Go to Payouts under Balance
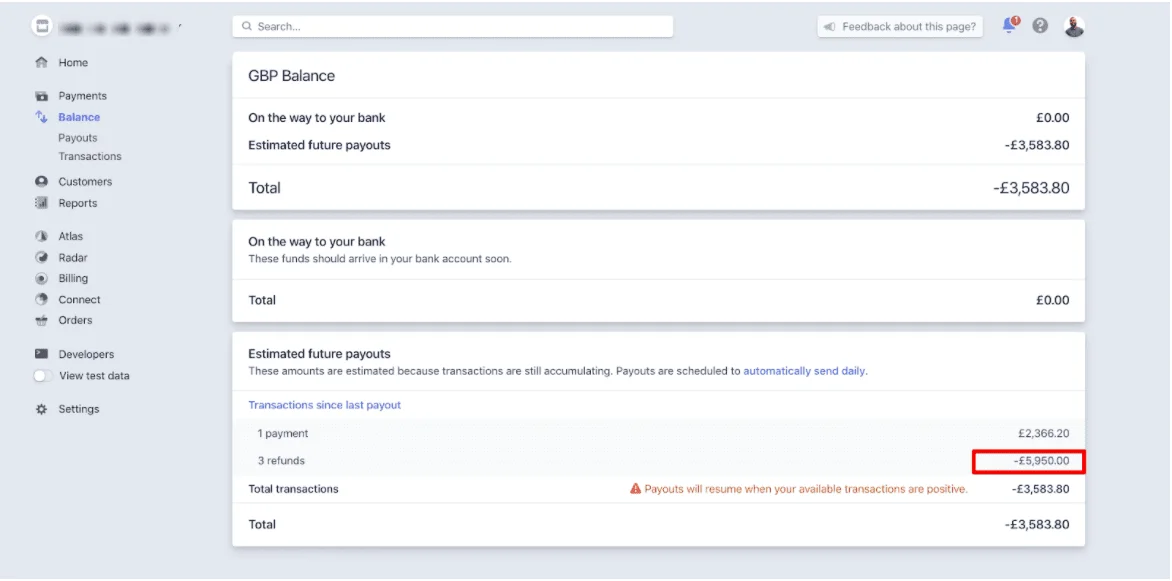The height and width of the screenshot is (581, 1172). [x=78, y=138]
